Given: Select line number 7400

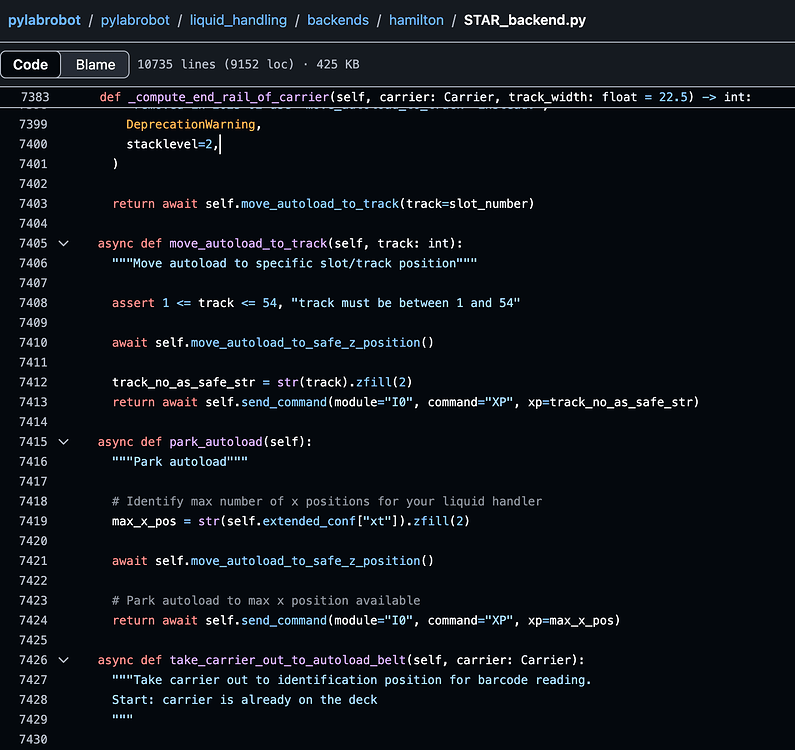Looking at the screenshot, I should 33,144.
